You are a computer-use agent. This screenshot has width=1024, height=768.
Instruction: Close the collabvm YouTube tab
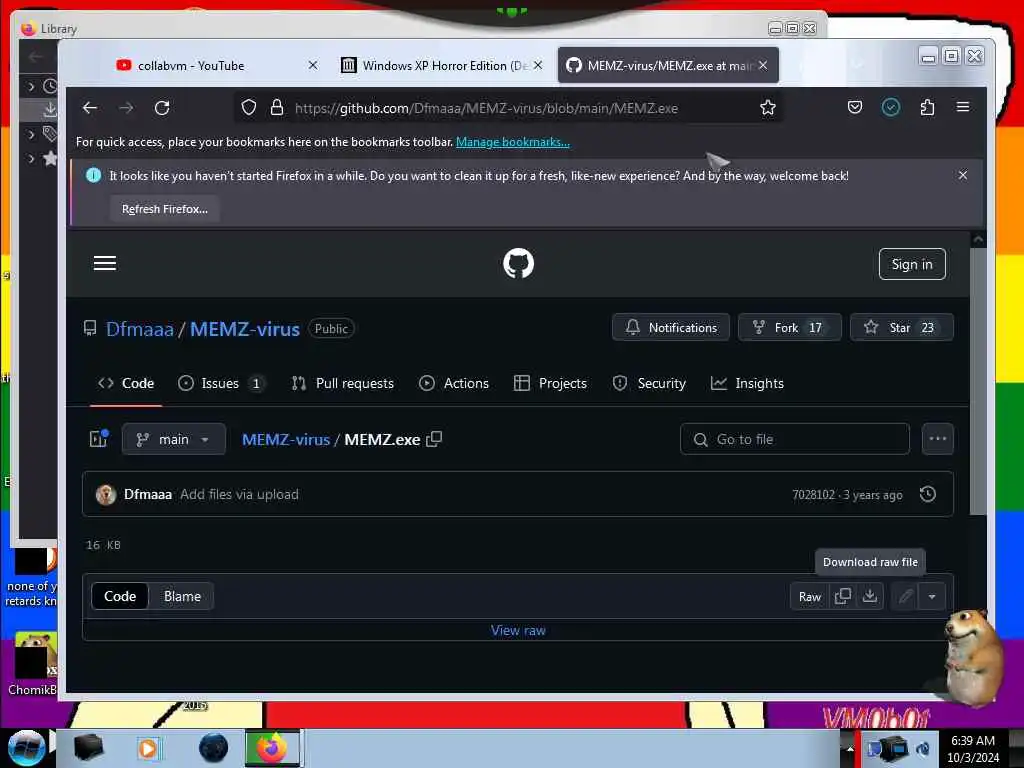pyautogui.click(x=313, y=65)
